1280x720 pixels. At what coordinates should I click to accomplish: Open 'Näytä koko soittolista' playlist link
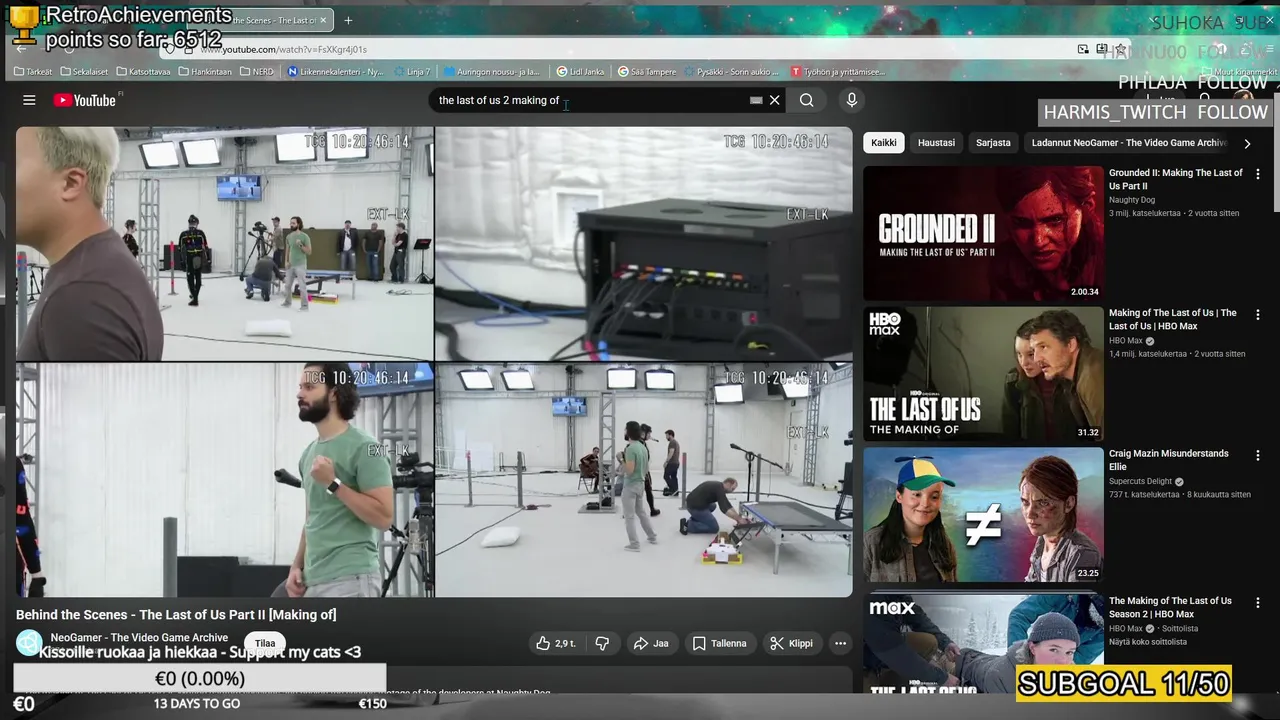[1148, 642]
